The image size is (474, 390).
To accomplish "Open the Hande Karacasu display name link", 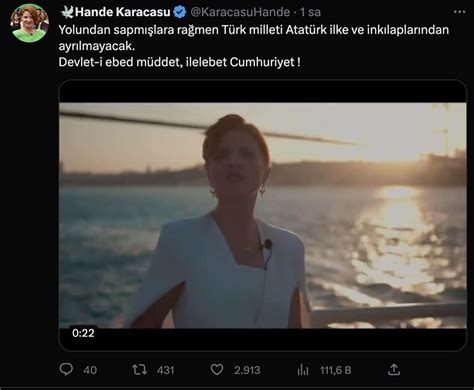I will 123,12.
